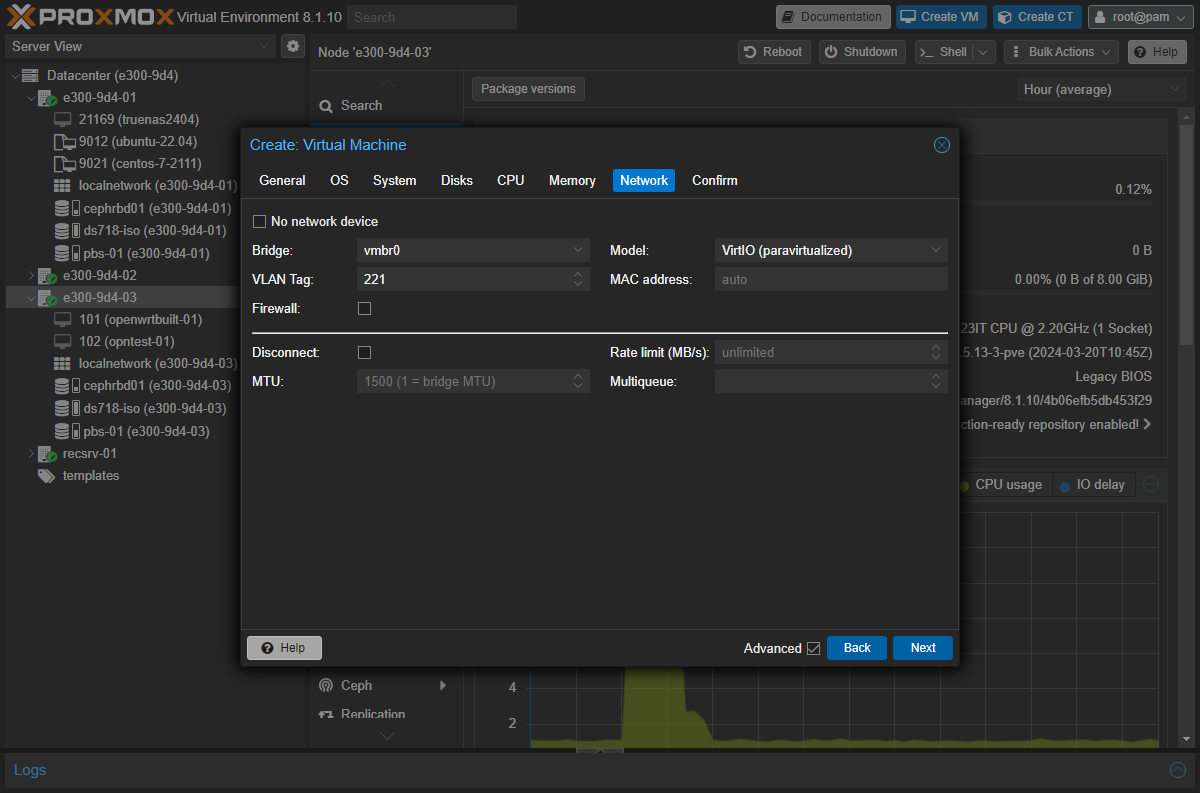
Task: Toggle the IO delay chart legend
Action: pyautogui.click(x=1092, y=485)
